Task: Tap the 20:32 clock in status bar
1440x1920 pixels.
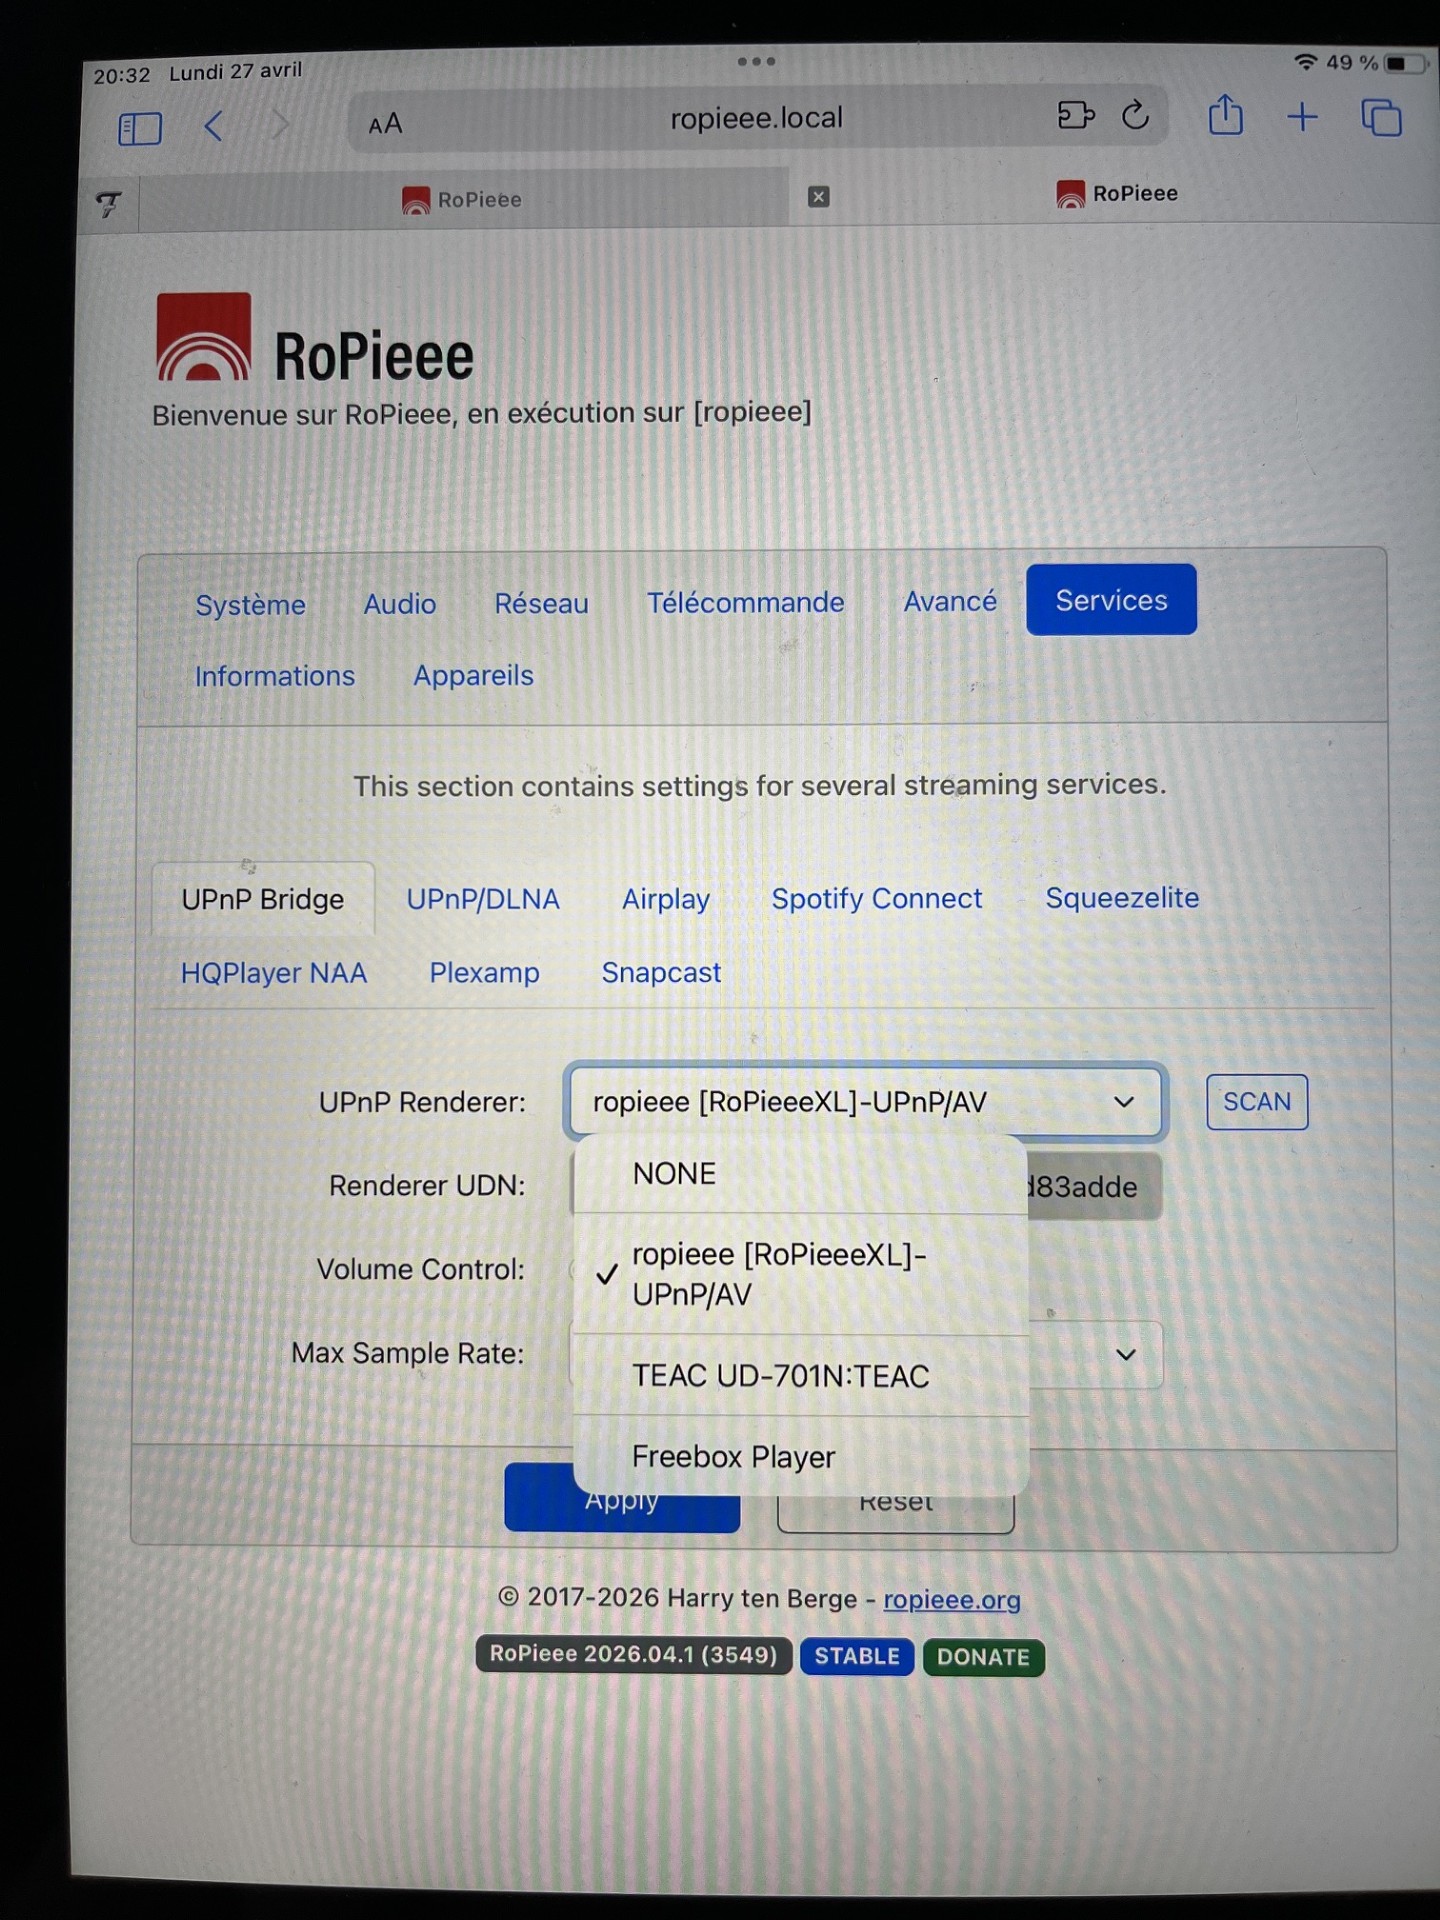Action: click(121, 75)
